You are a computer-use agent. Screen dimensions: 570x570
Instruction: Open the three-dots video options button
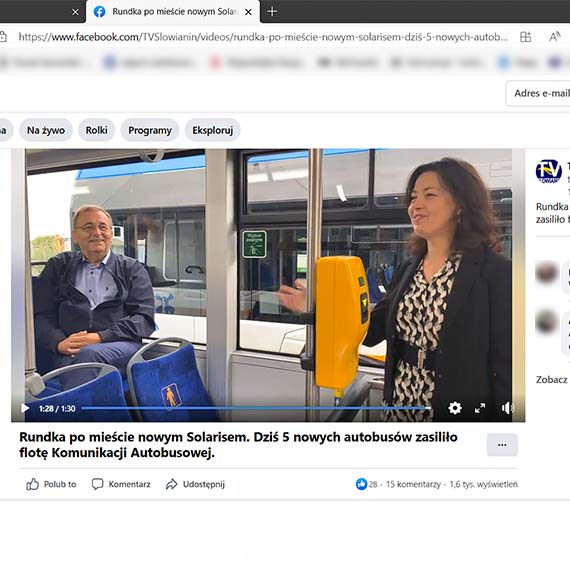(502, 445)
